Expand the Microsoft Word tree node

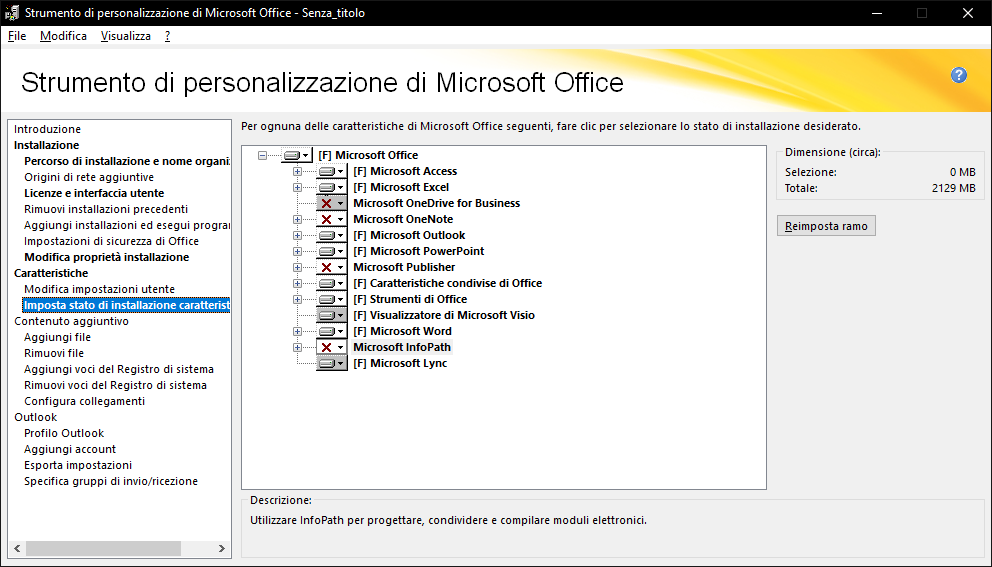tap(297, 332)
